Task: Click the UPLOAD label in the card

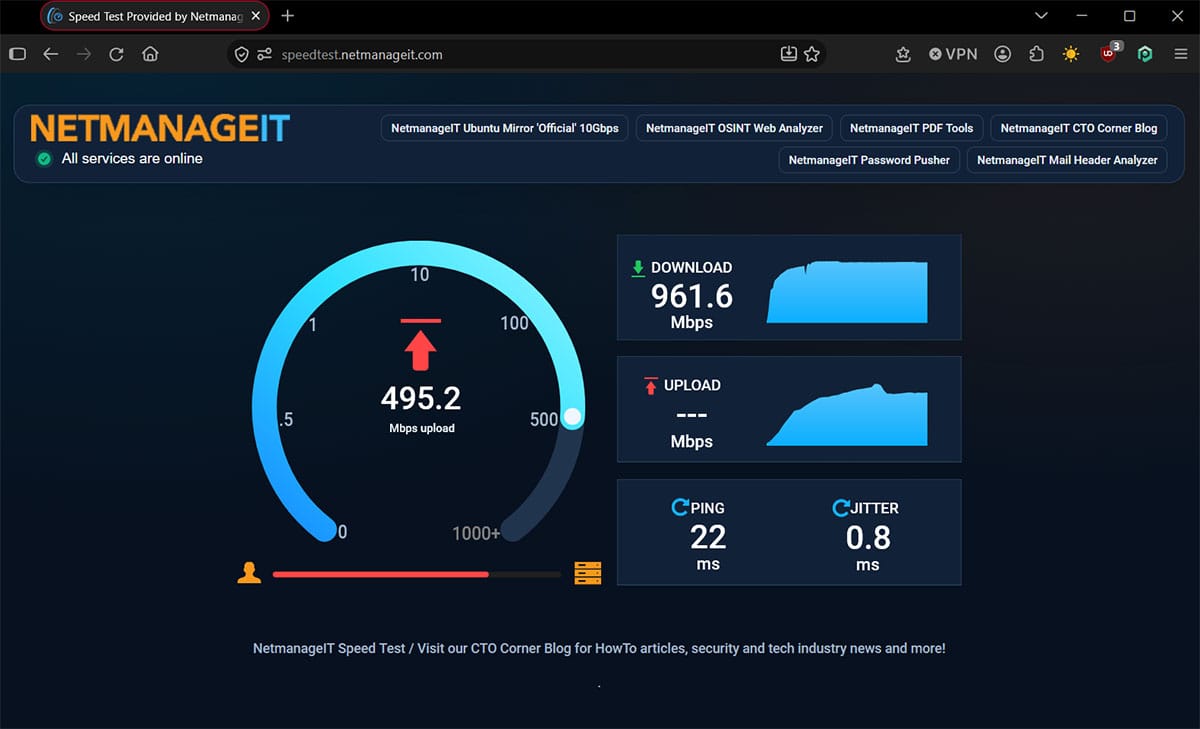Action: 692,385
